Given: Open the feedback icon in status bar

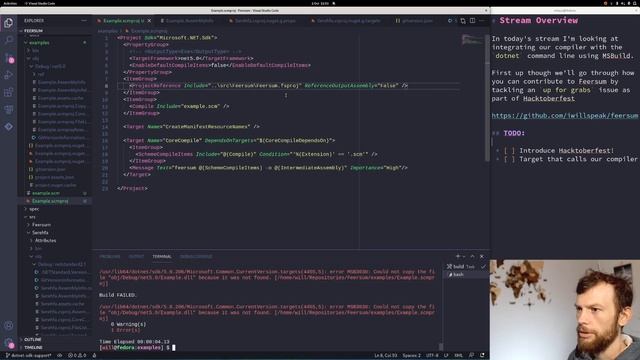Looking at the screenshot, I should (472, 356).
